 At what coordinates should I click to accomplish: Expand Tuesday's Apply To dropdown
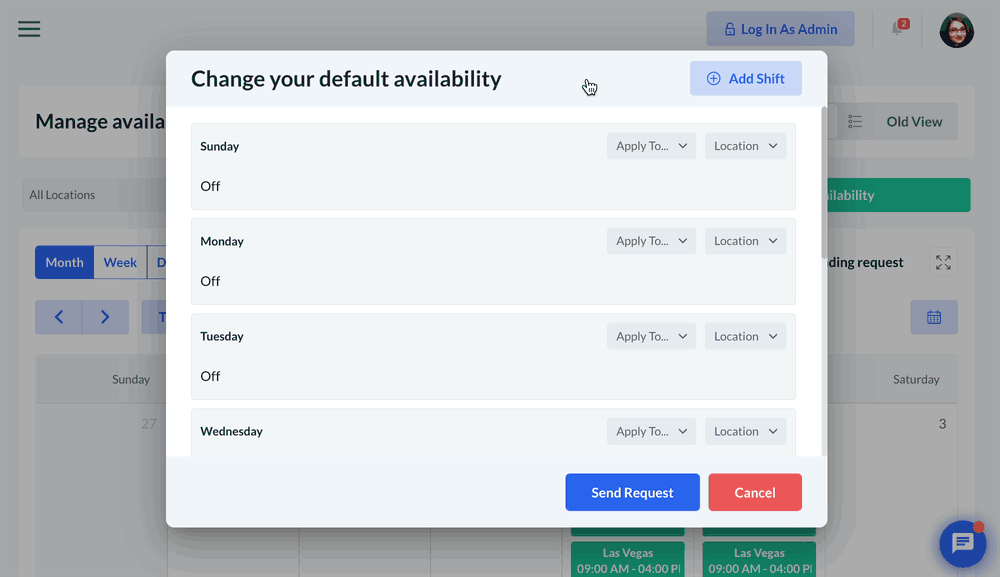[x=651, y=336]
